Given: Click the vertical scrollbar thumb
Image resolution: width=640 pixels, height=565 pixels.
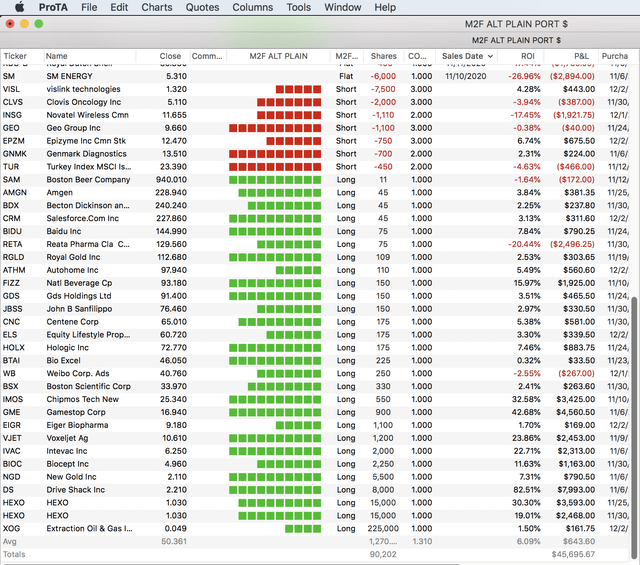Looking at the screenshot, I should (634, 427).
